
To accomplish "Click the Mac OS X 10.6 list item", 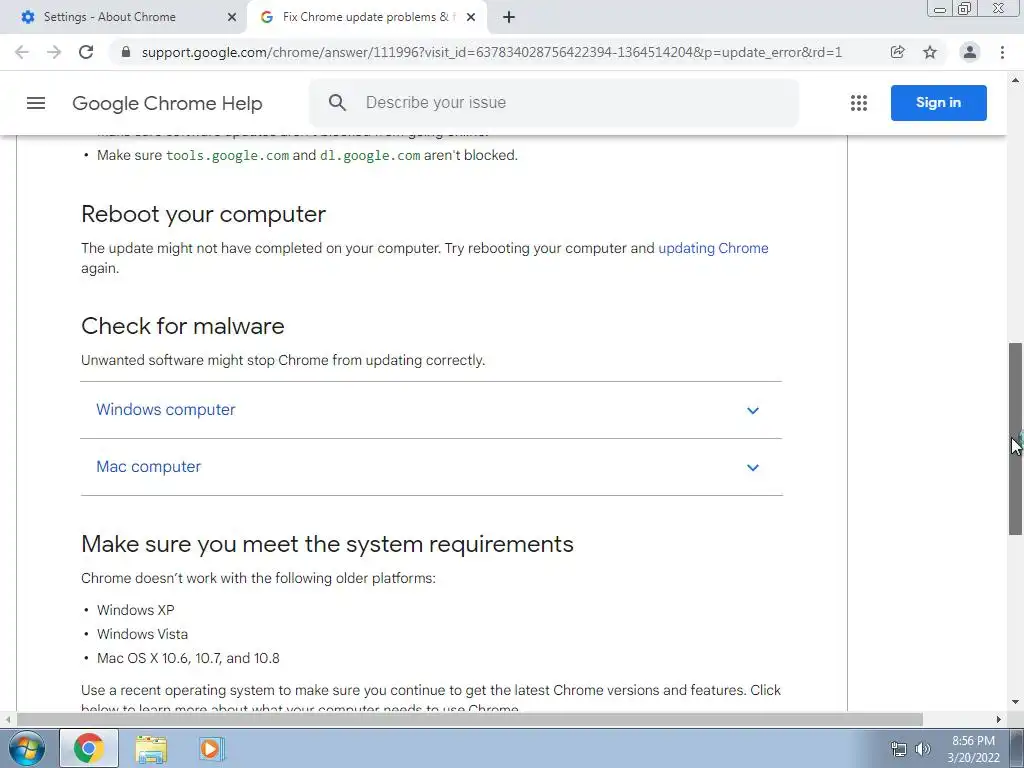I will click(188, 658).
